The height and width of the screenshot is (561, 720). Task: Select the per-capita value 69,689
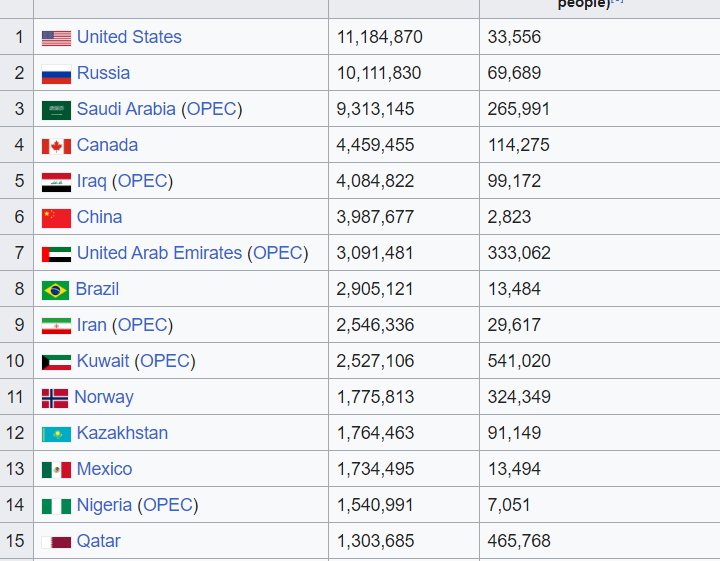pos(514,73)
